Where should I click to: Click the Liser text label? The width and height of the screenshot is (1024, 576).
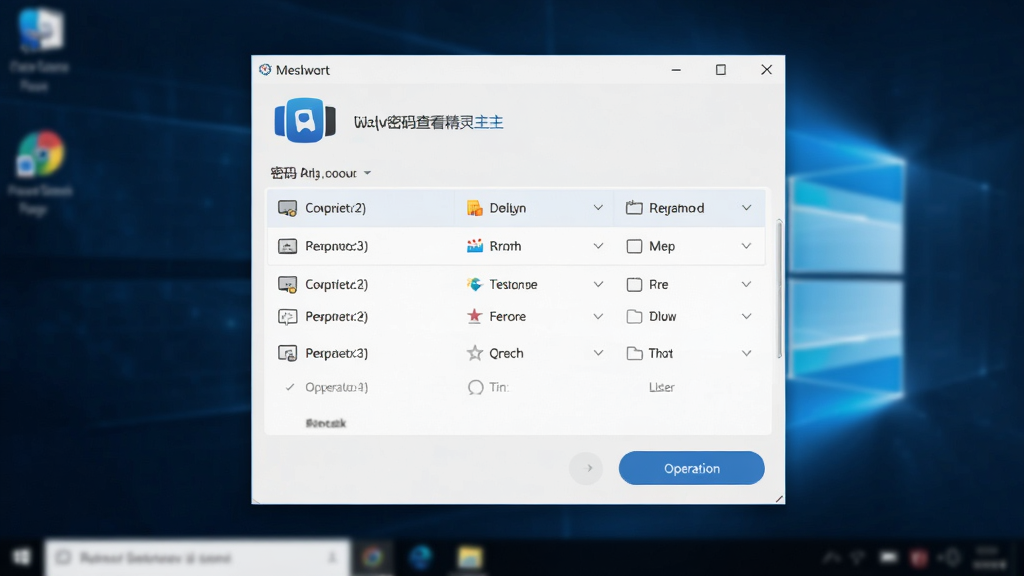[662, 387]
